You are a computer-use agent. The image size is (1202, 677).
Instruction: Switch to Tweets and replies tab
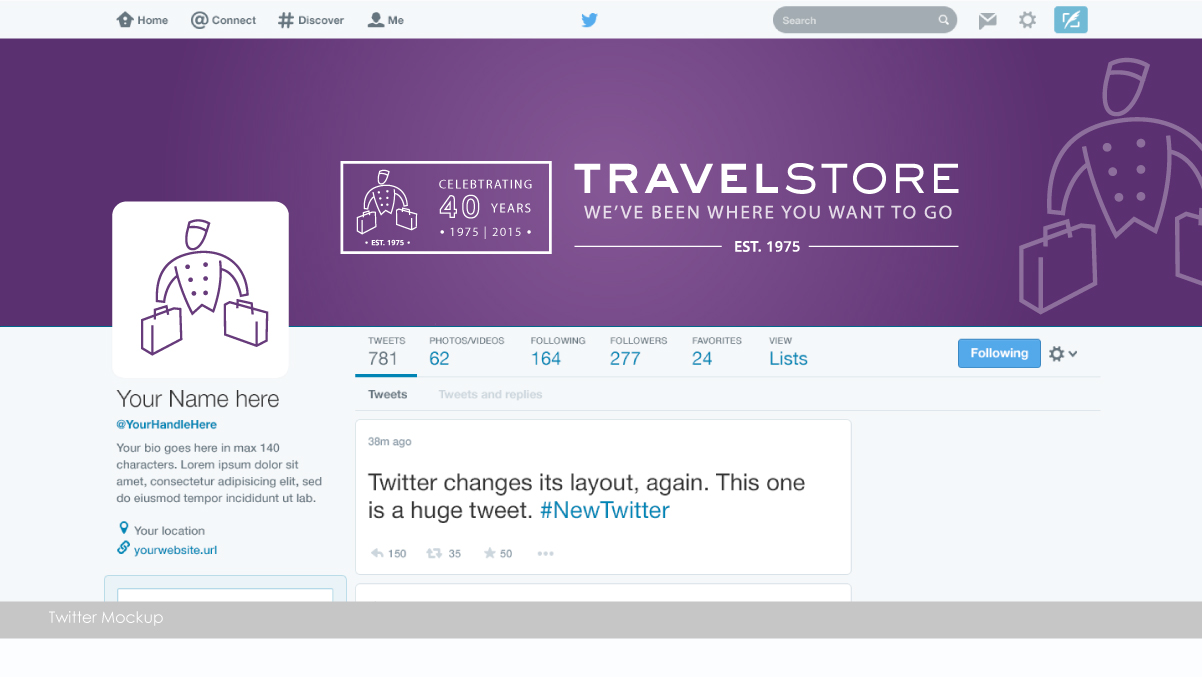490,394
